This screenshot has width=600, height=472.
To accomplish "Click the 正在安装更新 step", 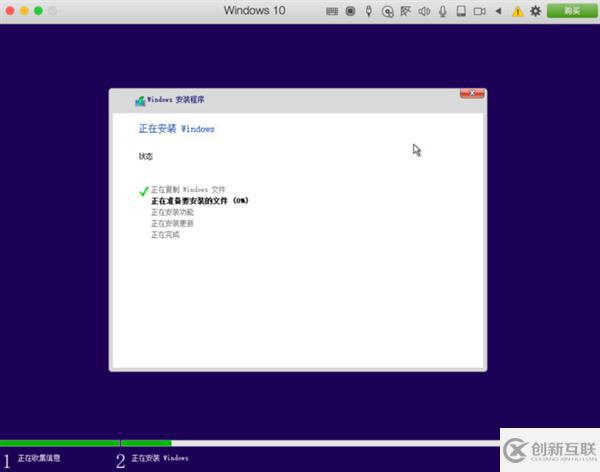I will click(173, 223).
